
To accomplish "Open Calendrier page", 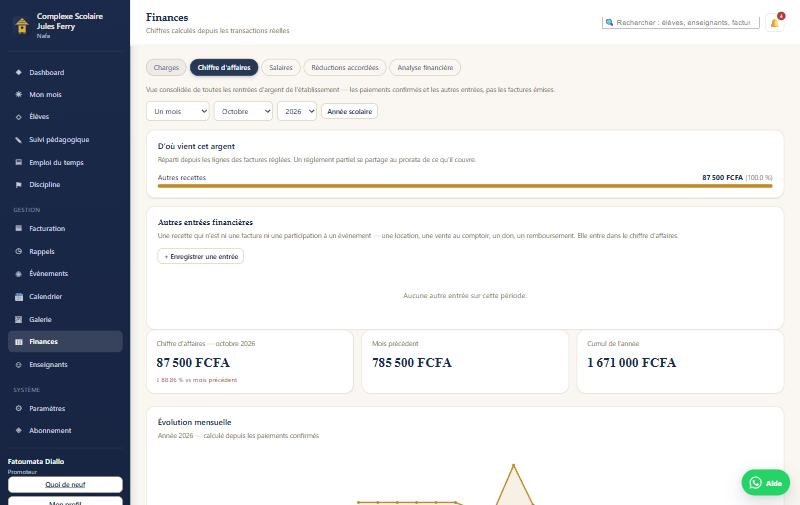I will [65, 296].
